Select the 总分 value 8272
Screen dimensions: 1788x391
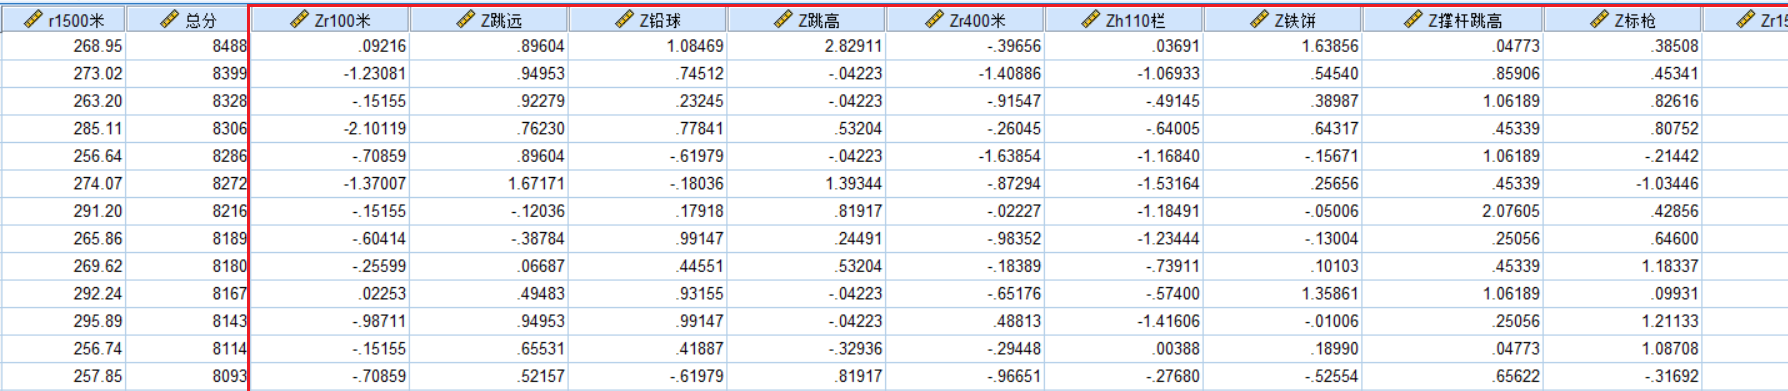pyautogui.click(x=187, y=184)
